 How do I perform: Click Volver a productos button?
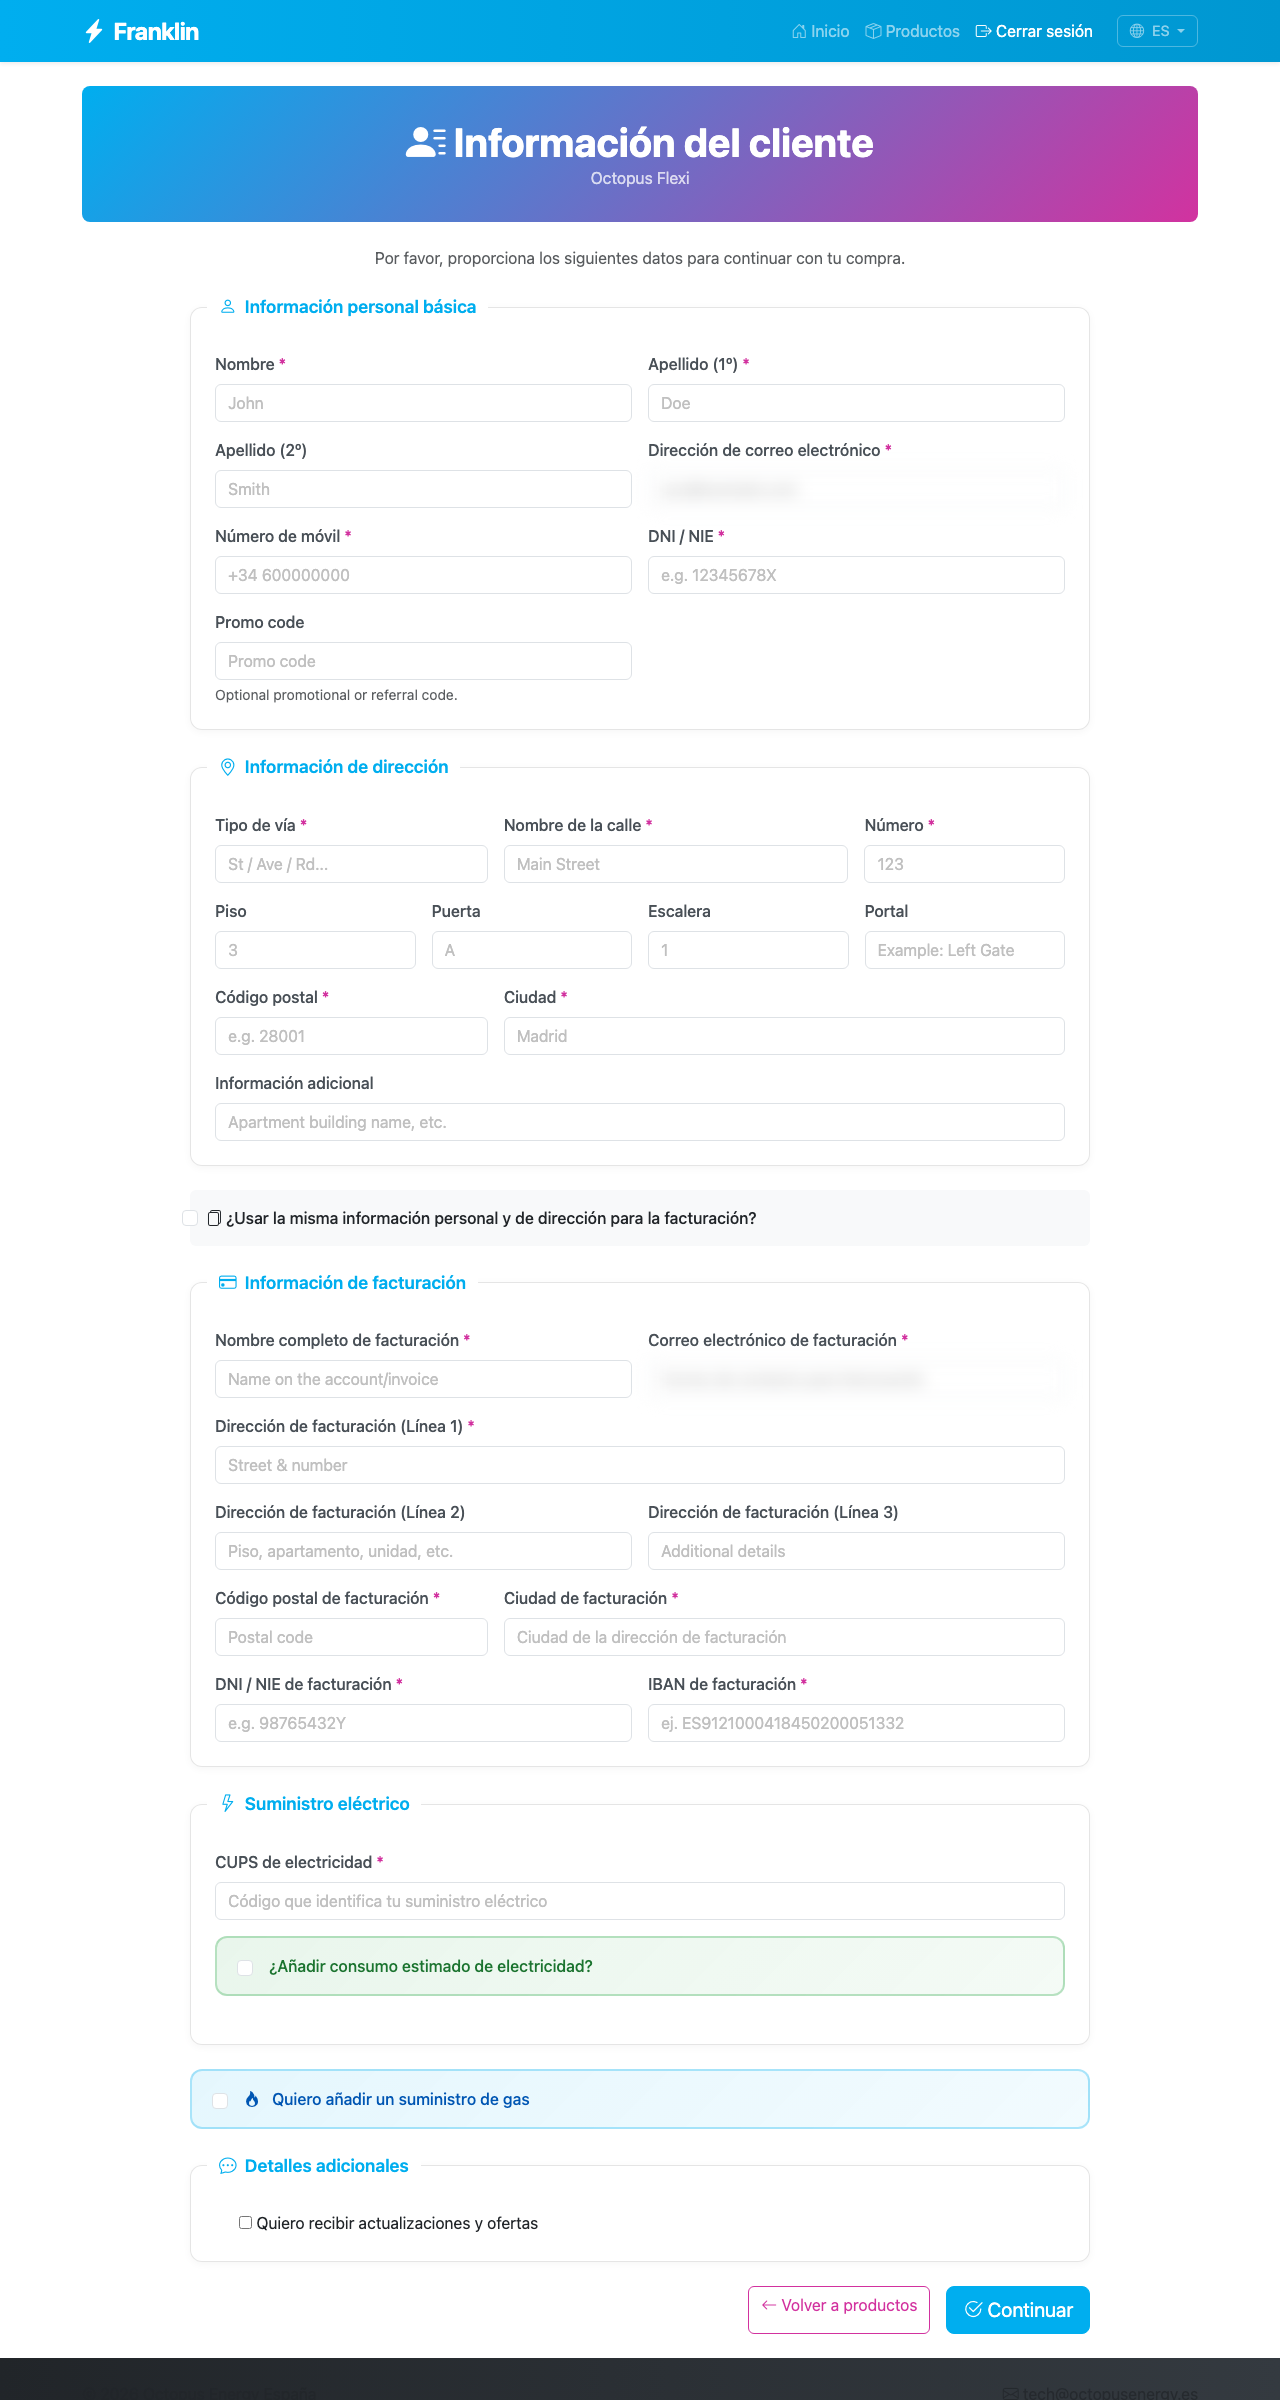(839, 2310)
